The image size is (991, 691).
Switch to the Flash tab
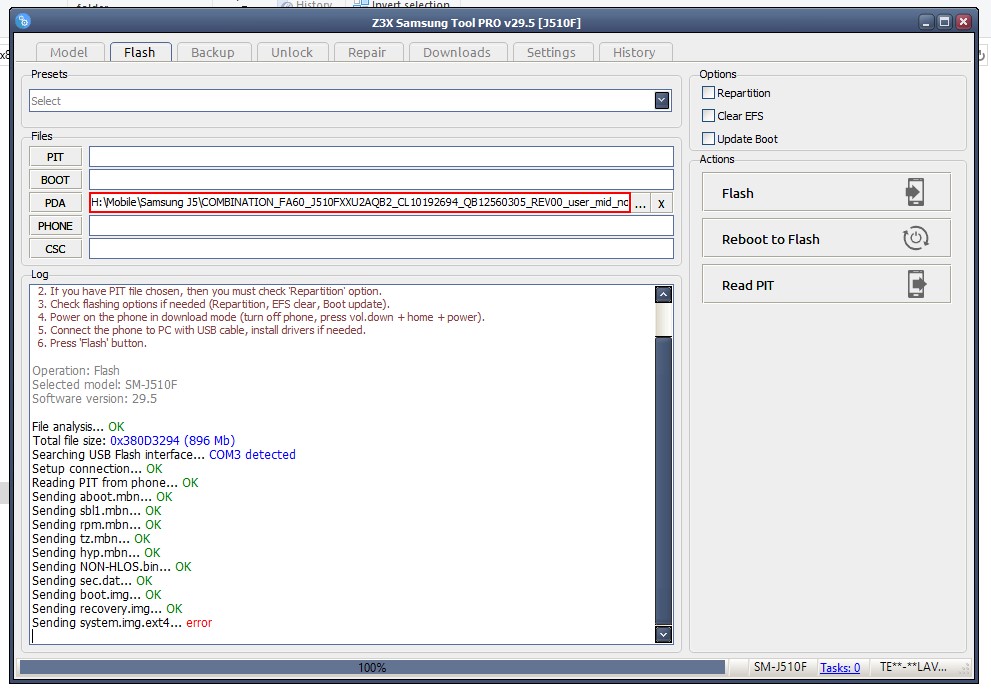pyautogui.click(x=139, y=52)
